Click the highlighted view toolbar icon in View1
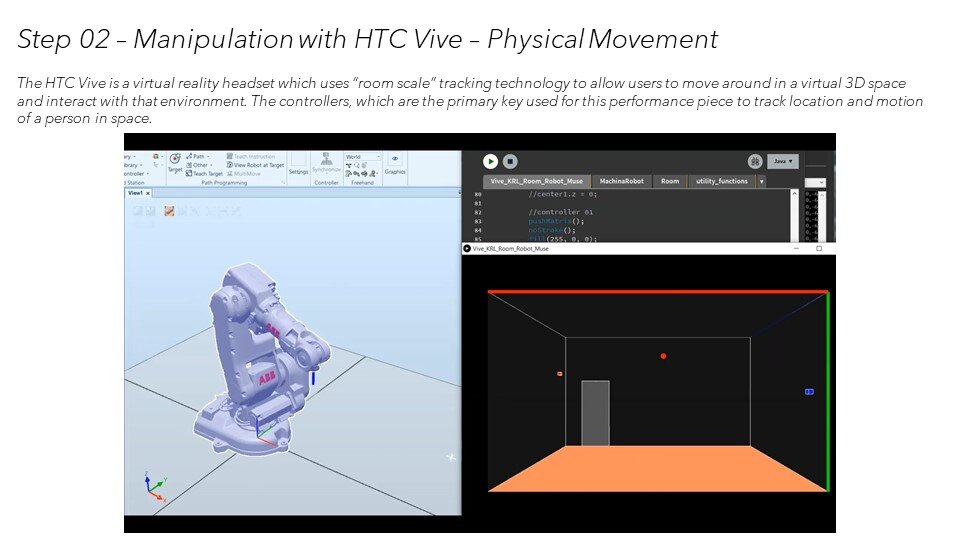Image resolution: width=960 pixels, height=540 pixels. [x=170, y=211]
